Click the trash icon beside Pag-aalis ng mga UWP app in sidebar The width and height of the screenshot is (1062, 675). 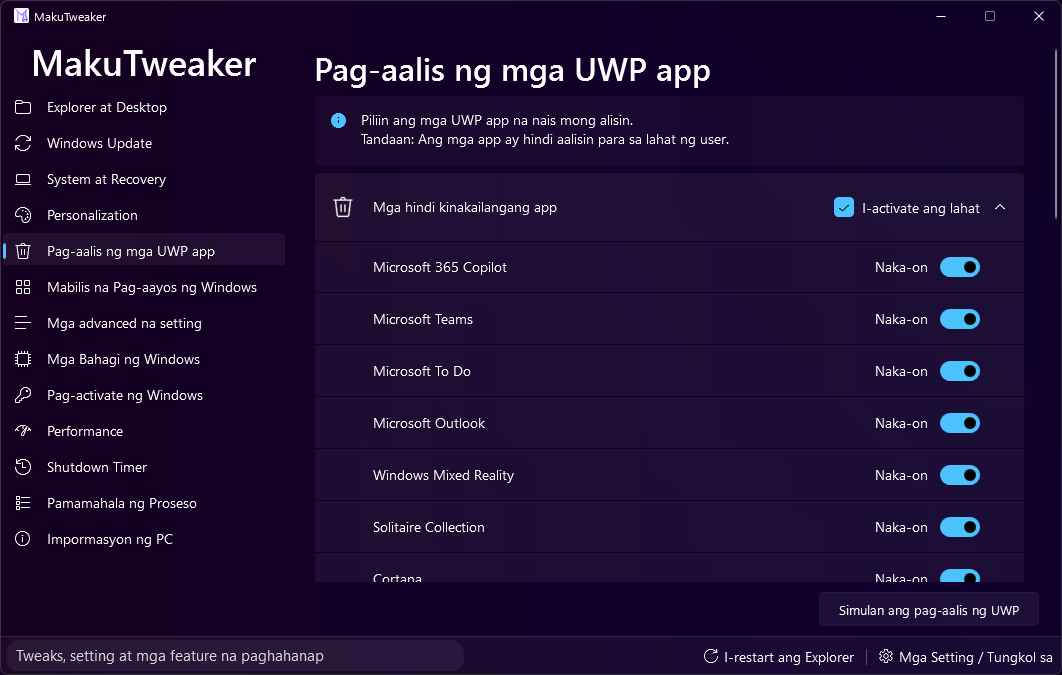pos(23,251)
